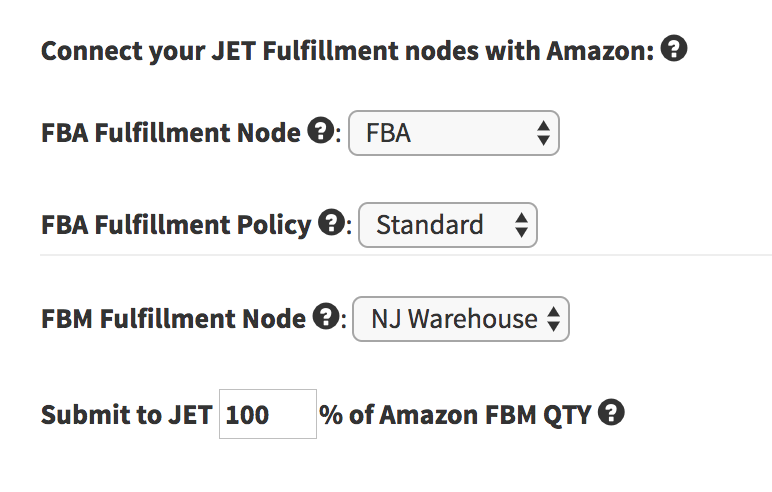Image resolution: width=772 pixels, height=492 pixels.
Task: Click the '% of Amazon FBM QTY' text
Action: point(454,414)
